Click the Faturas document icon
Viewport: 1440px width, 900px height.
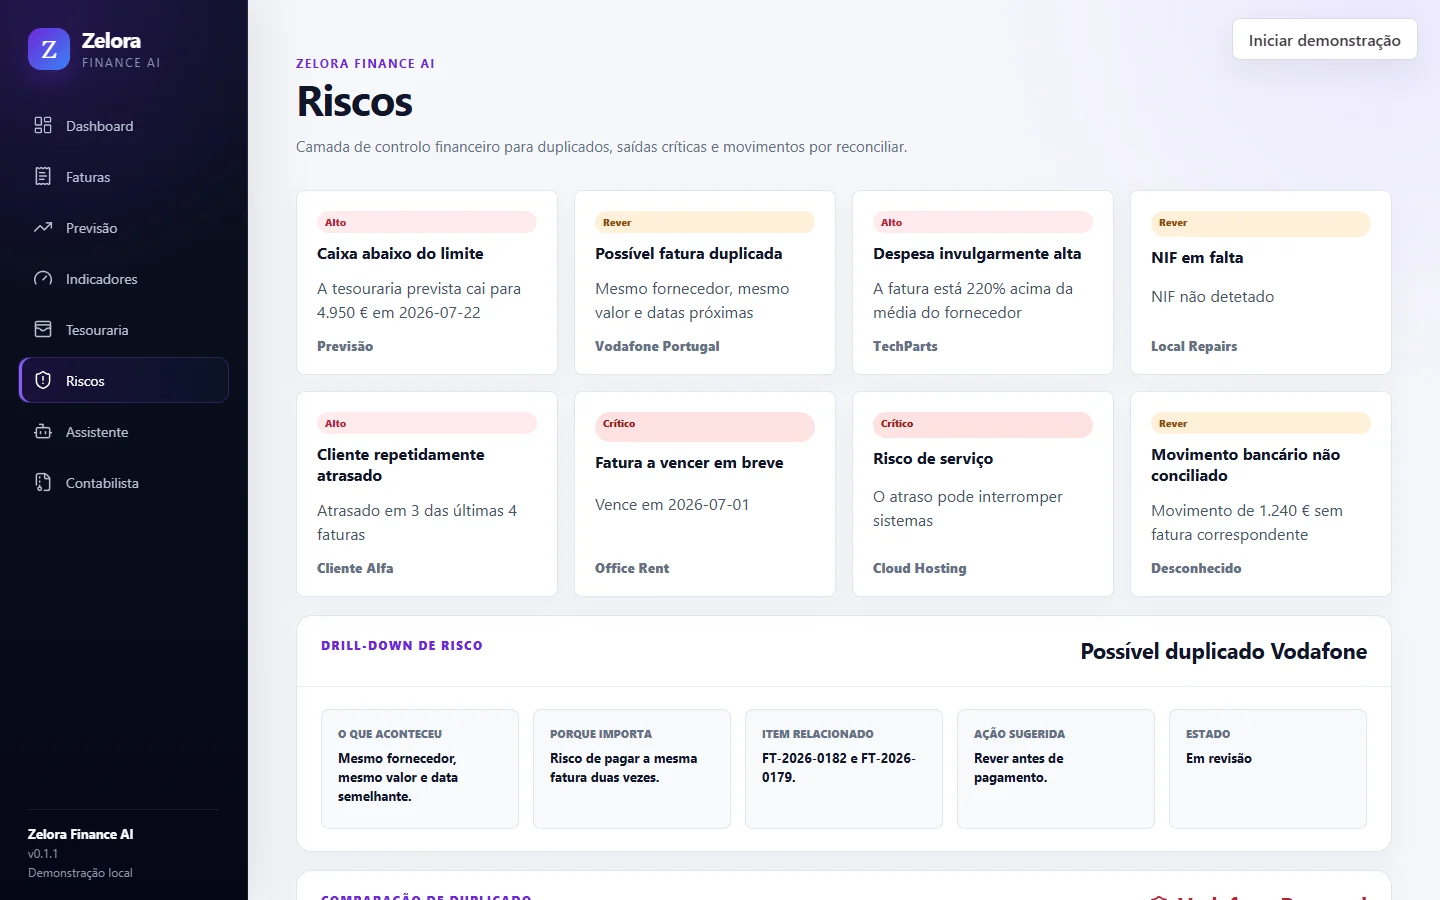click(43, 176)
